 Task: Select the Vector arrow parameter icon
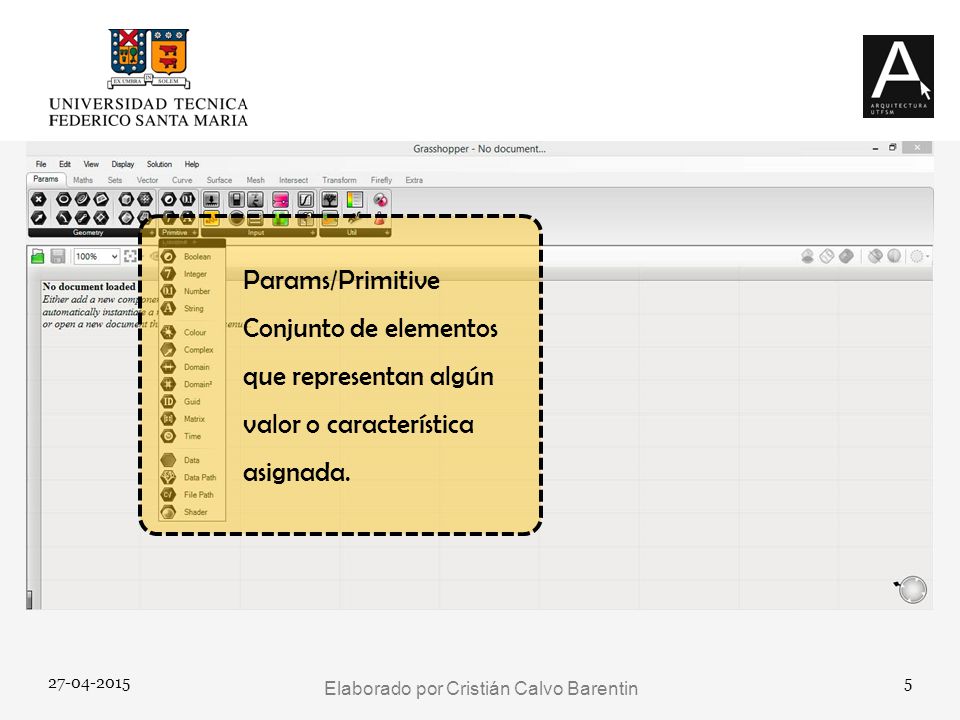38,218
